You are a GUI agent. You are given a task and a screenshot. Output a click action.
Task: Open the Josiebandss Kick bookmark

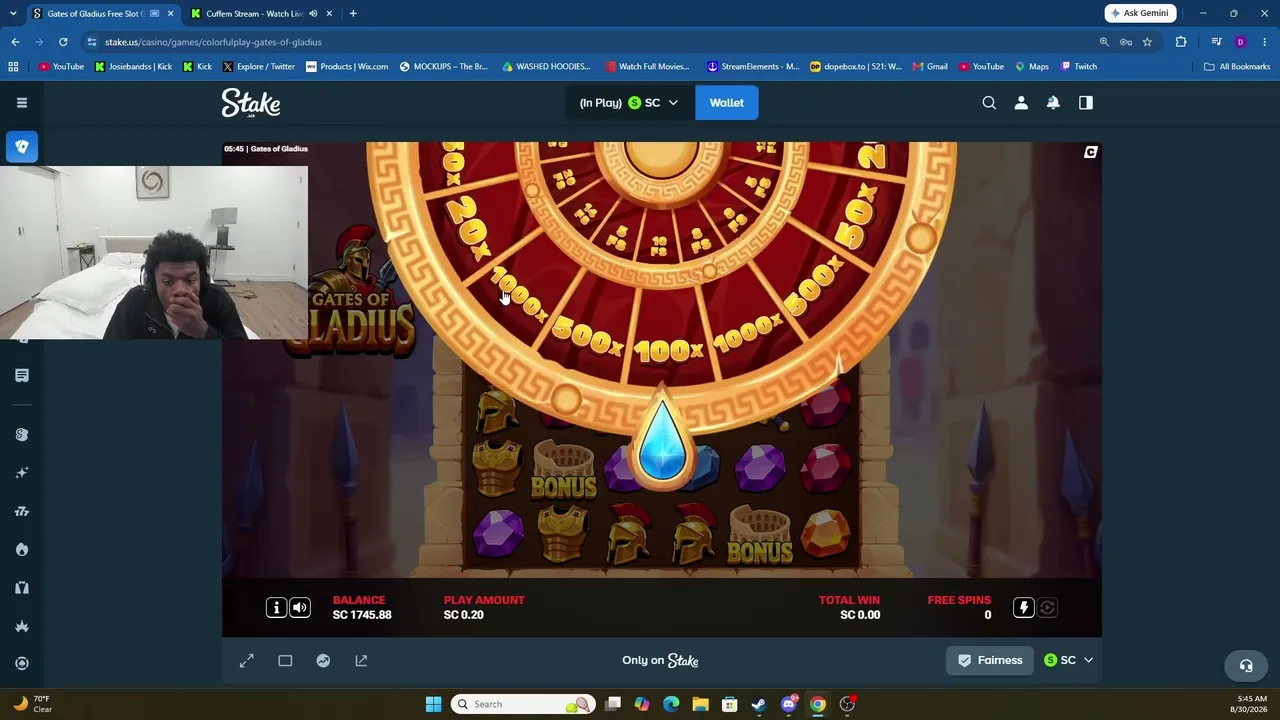pos(133,67)
